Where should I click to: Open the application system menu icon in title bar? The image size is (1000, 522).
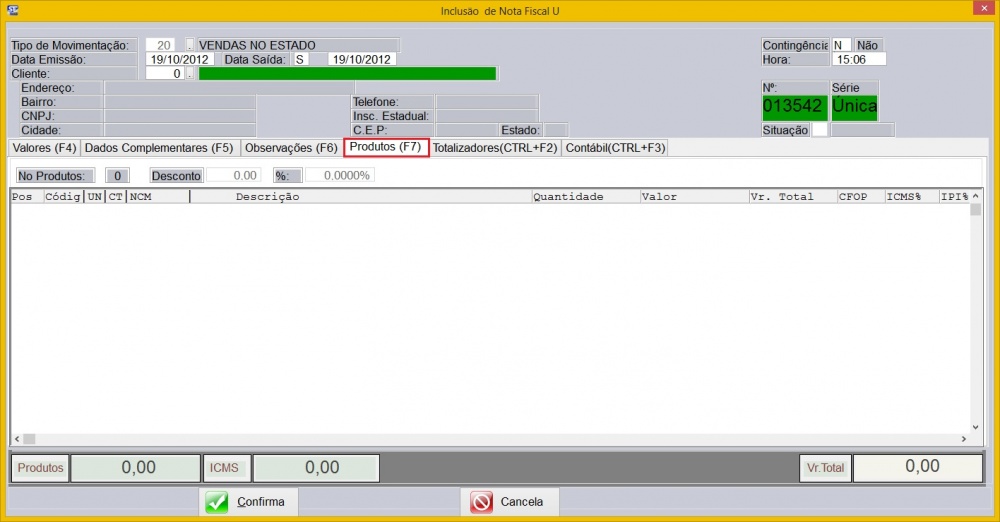13,11
